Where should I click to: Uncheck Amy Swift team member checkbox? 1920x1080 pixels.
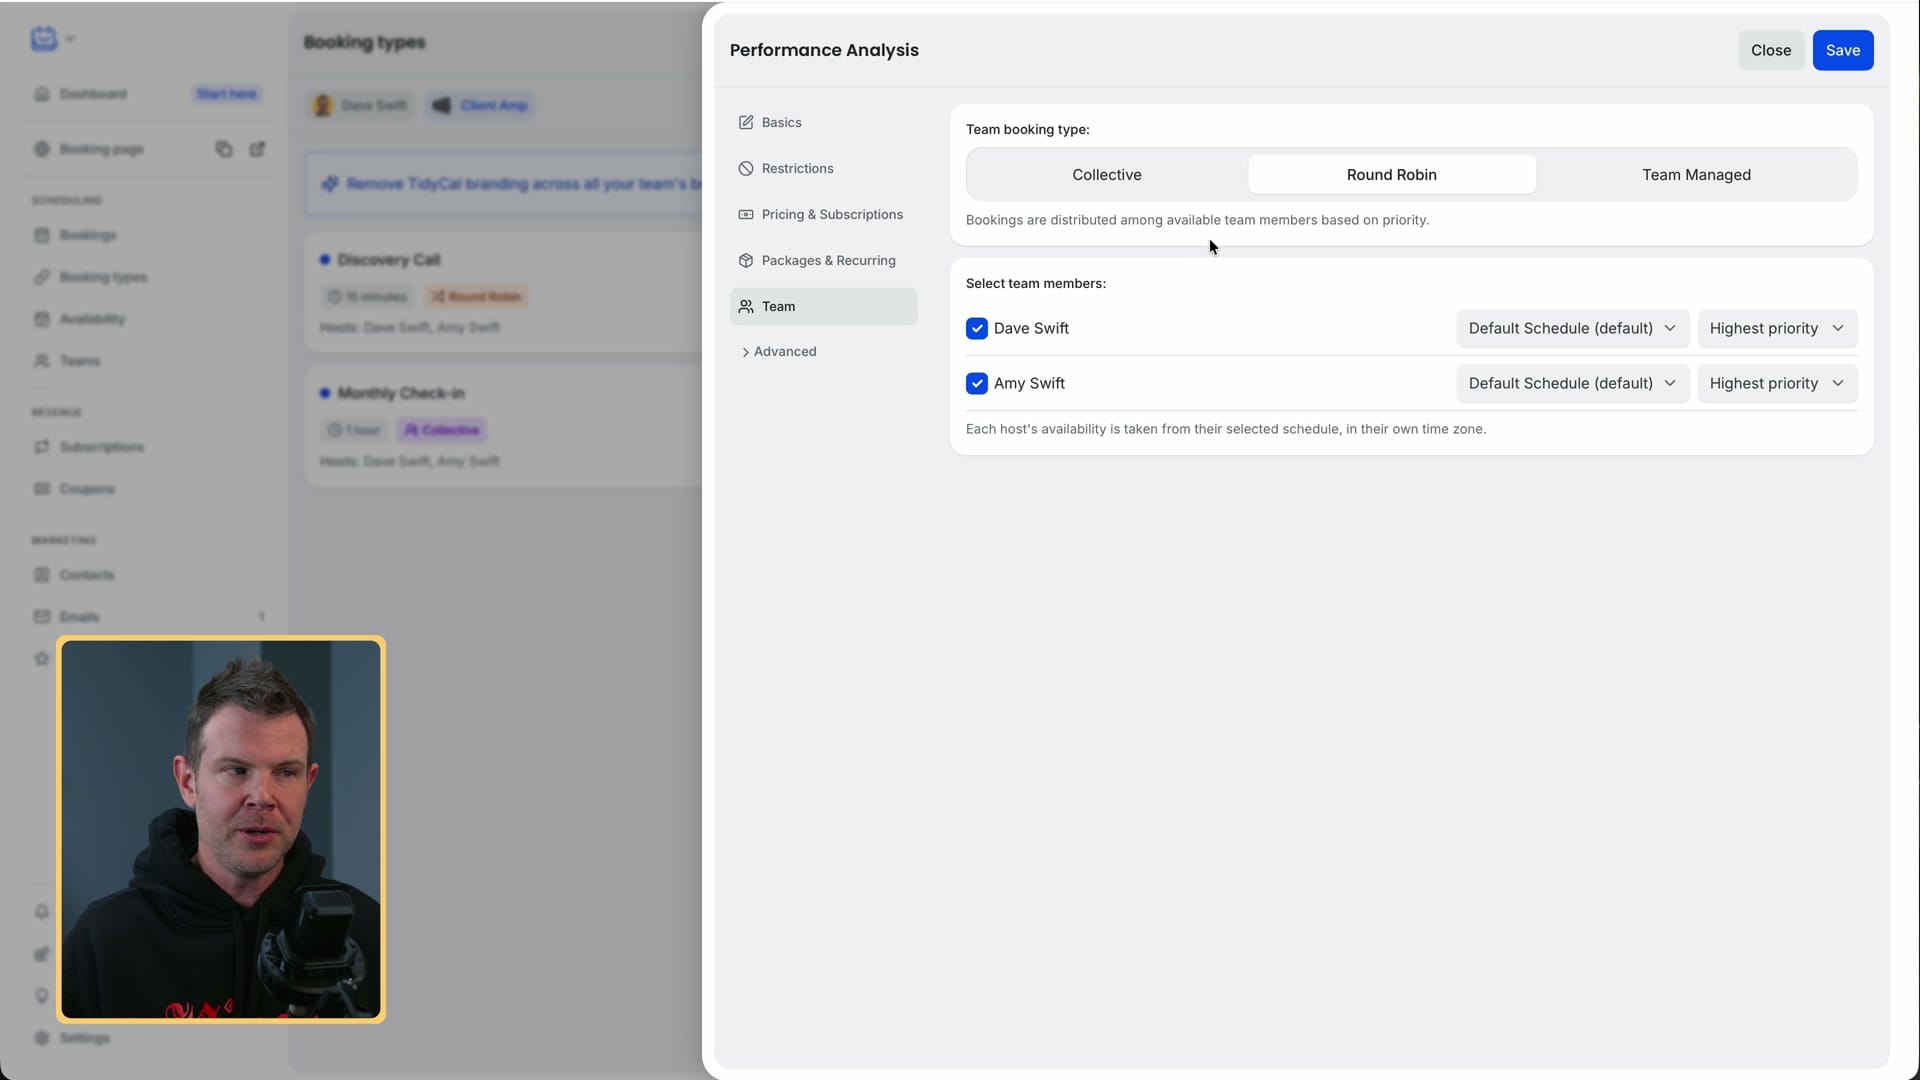point(977,383)
